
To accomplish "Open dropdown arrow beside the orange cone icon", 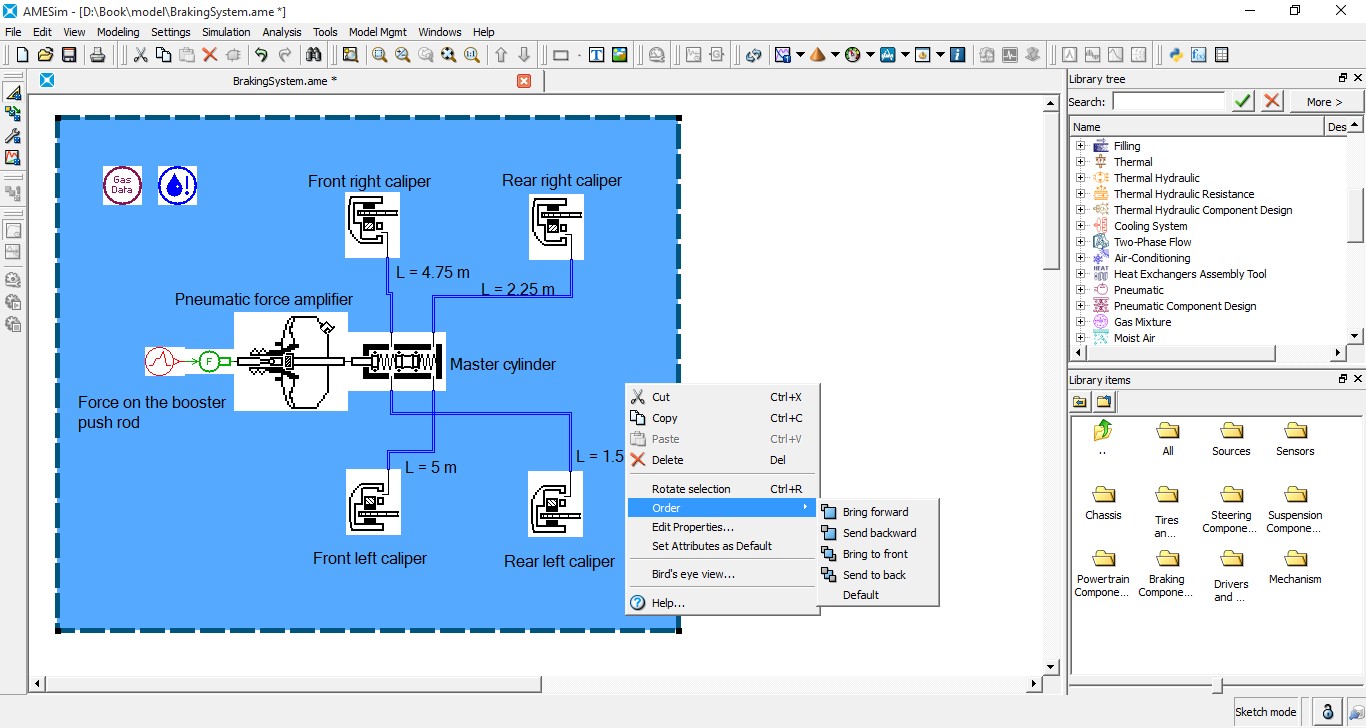I will point(835,55).
